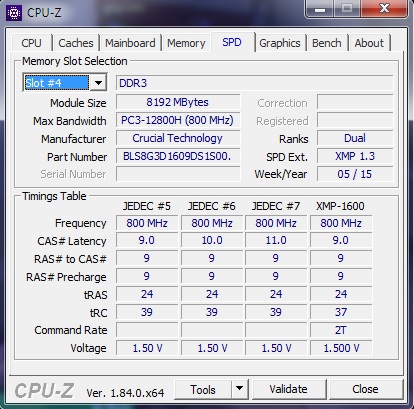Click the JEDEC #5 column header
This screenshot has width=414, height=409.
tap(147, 206)
